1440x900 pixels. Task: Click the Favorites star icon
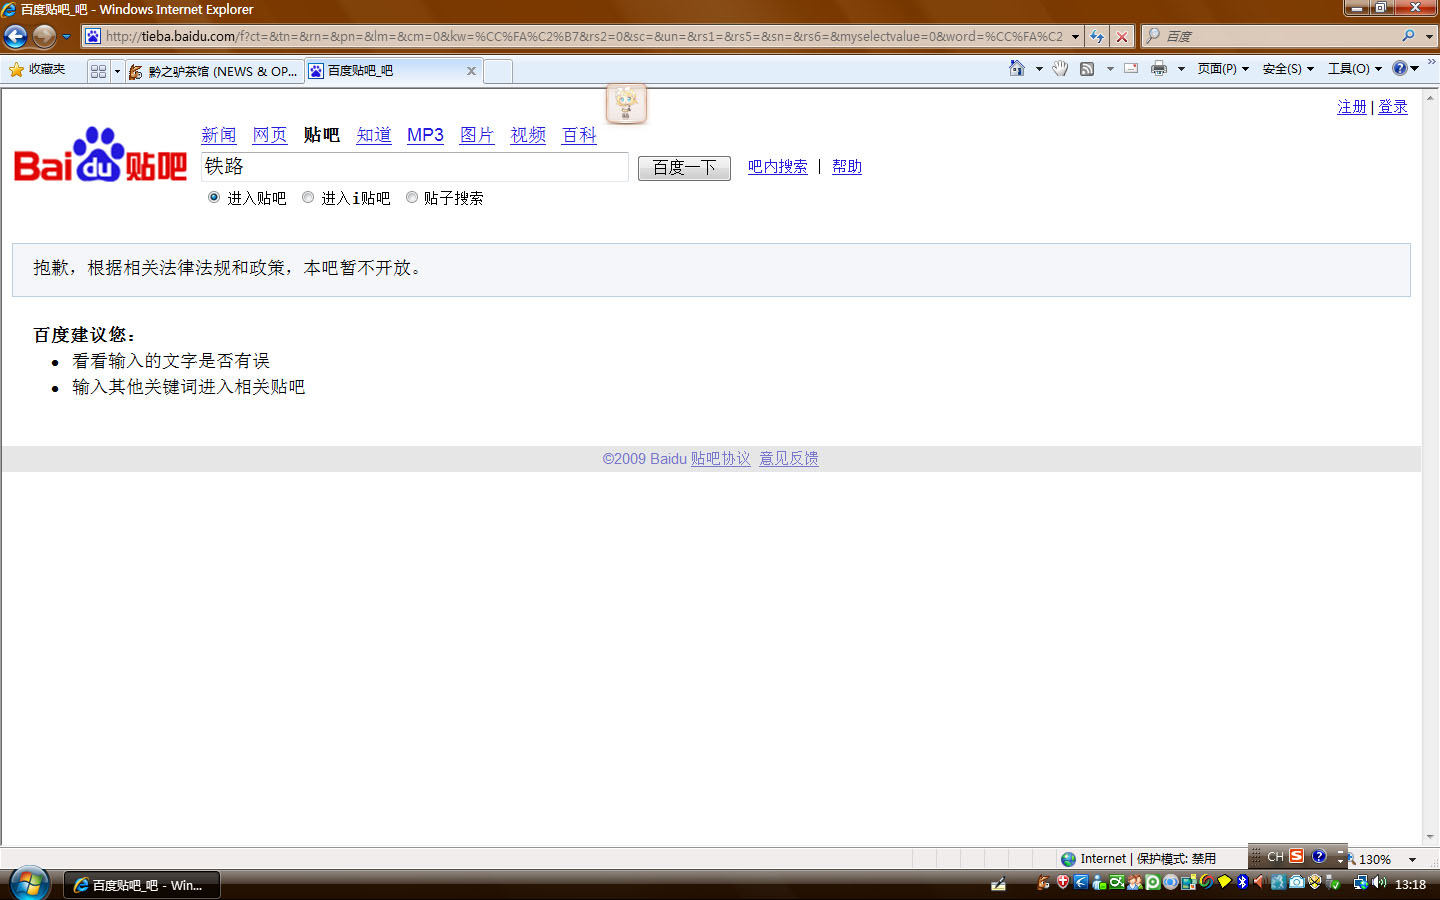[x=16, y=70]
